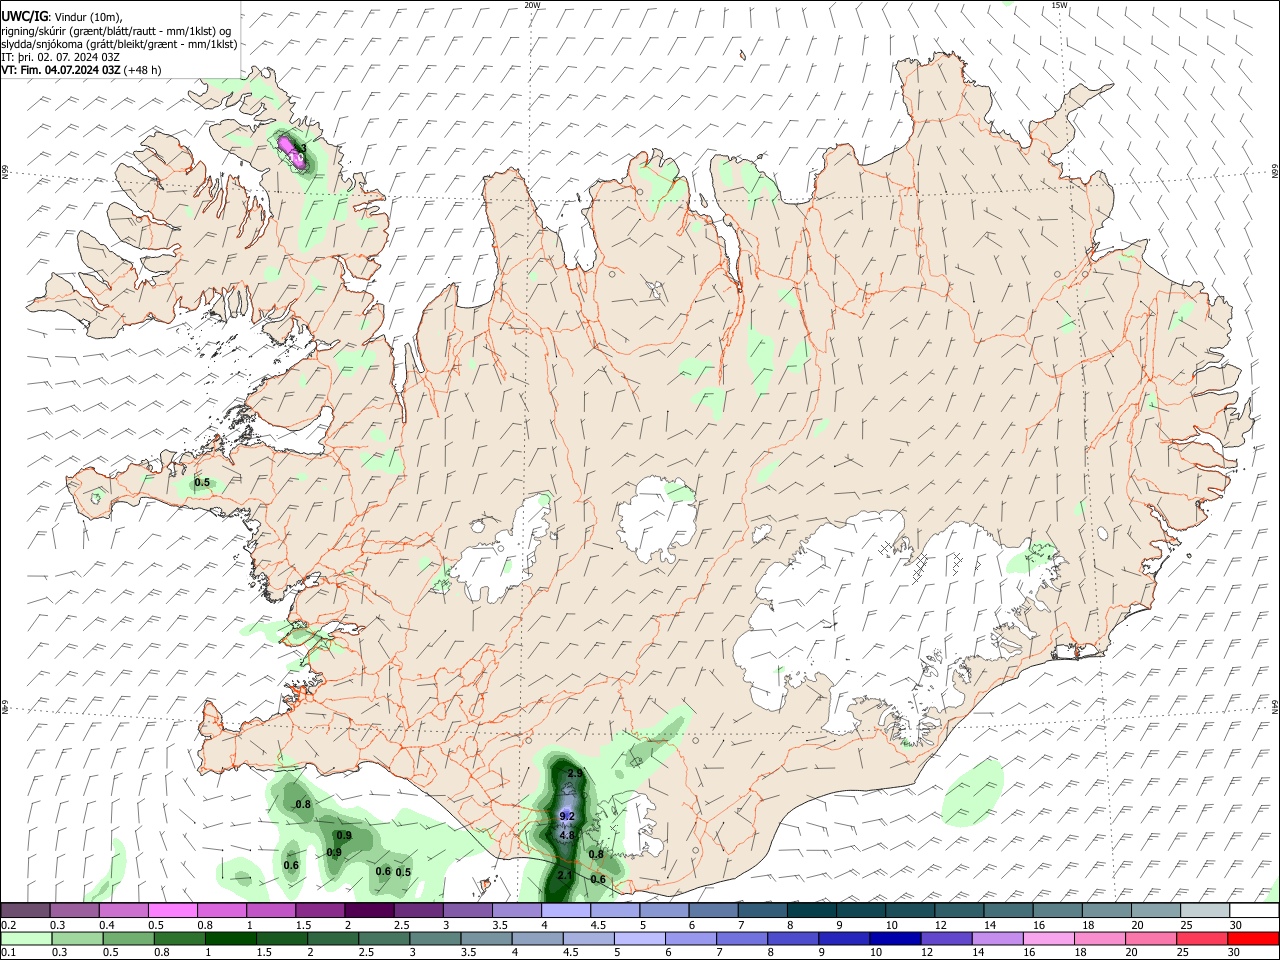The height and width of the screenshot is (960, 1280).
Task: Click the 0.5 value on the western peninsula
Action: tap(202, 482)
